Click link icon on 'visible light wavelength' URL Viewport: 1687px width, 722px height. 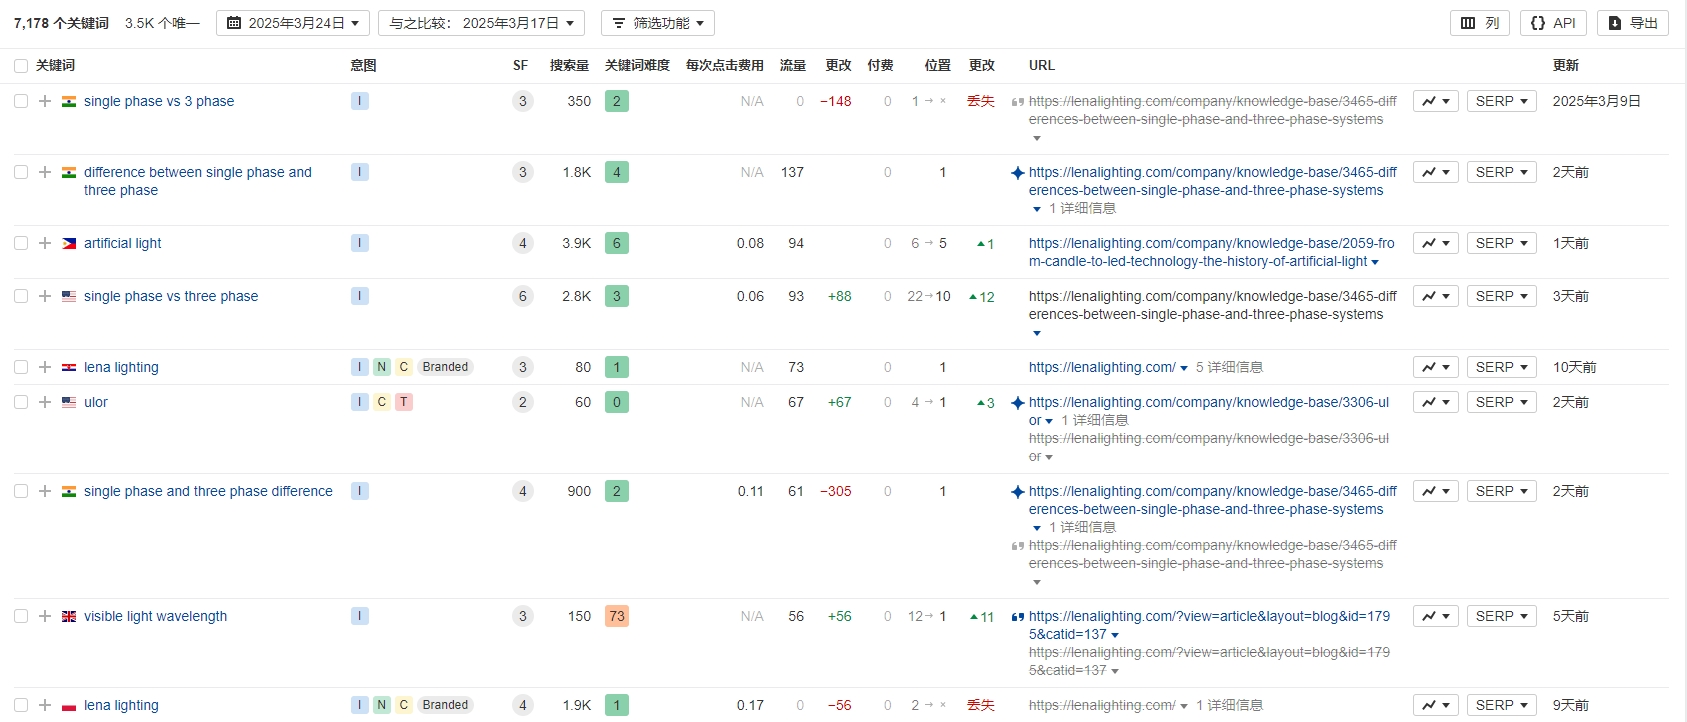(1018, 617)
